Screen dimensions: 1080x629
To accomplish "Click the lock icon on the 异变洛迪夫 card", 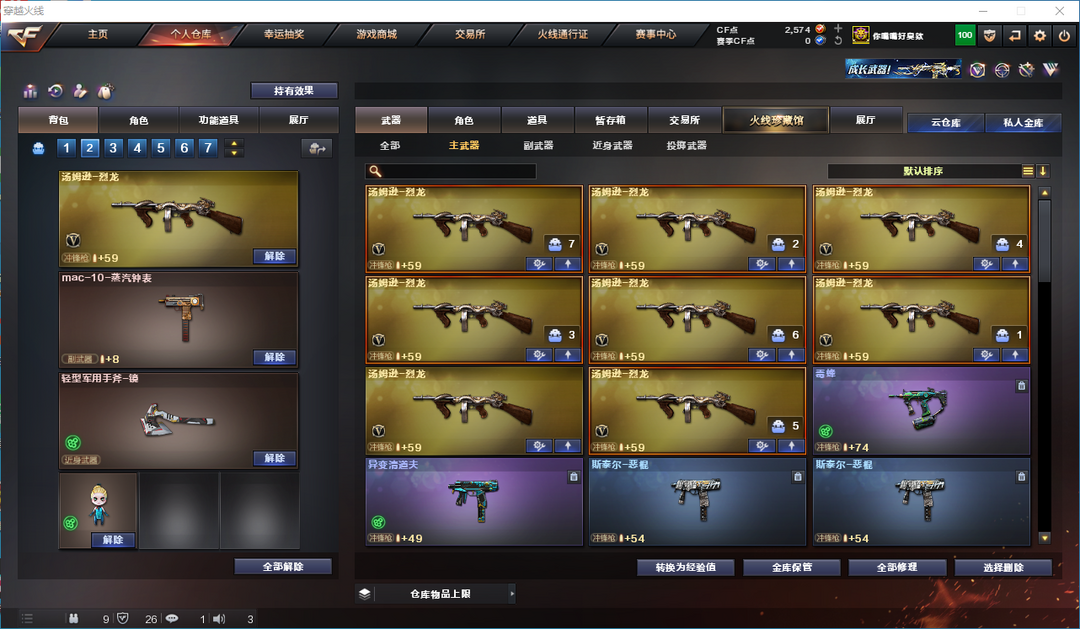I will click(x=573, y=477).
